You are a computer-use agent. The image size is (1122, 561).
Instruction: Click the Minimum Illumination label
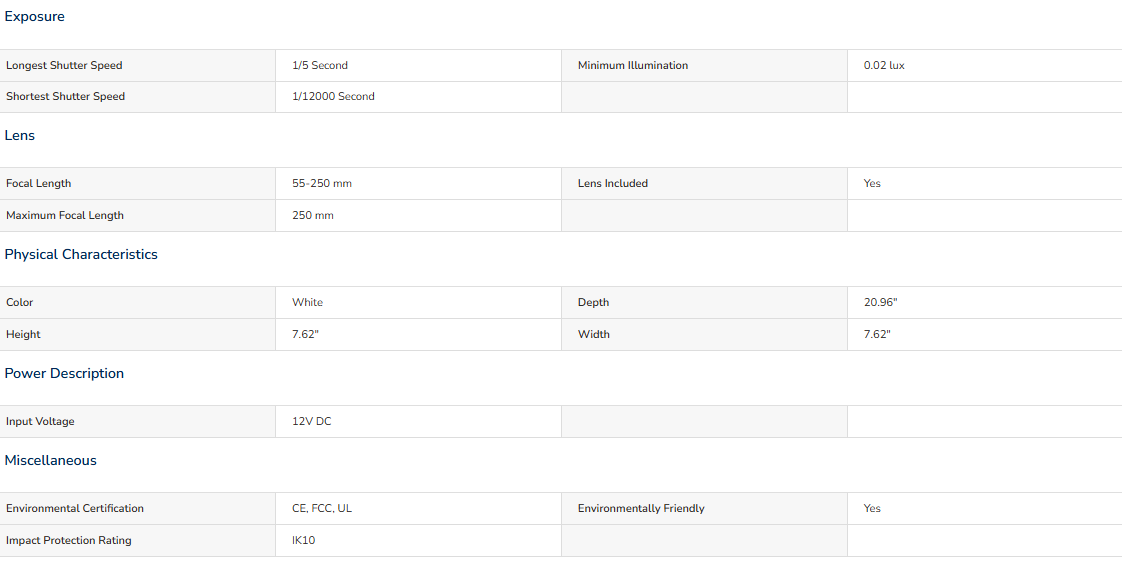(x=633, y=65)
